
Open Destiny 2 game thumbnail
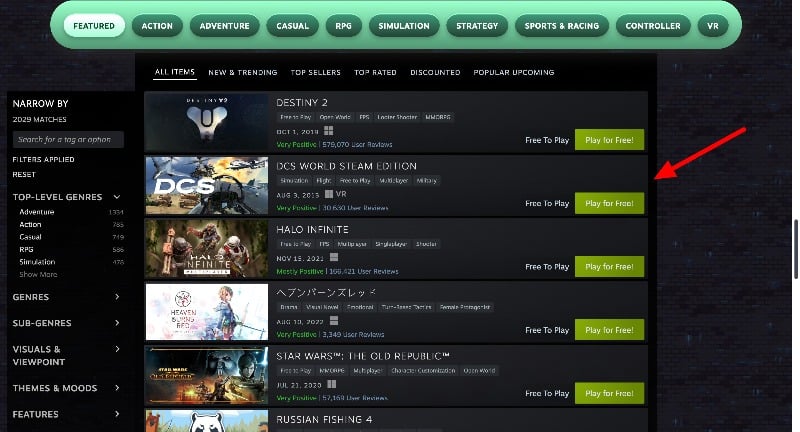[x=207, y=121]
